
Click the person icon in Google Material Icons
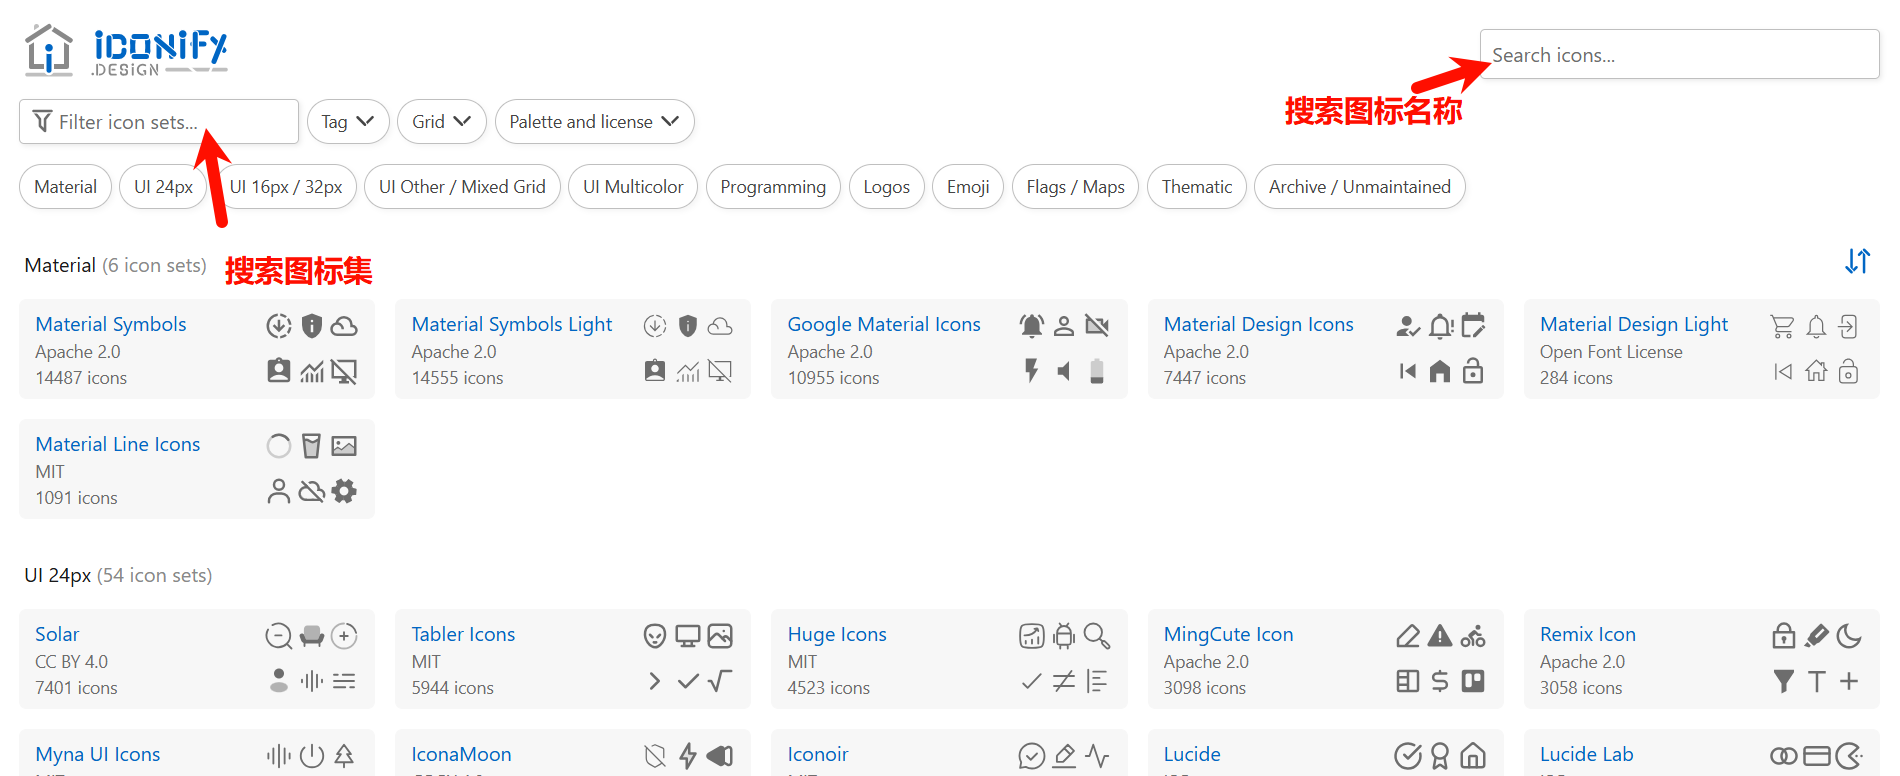tap(1064, 326)
